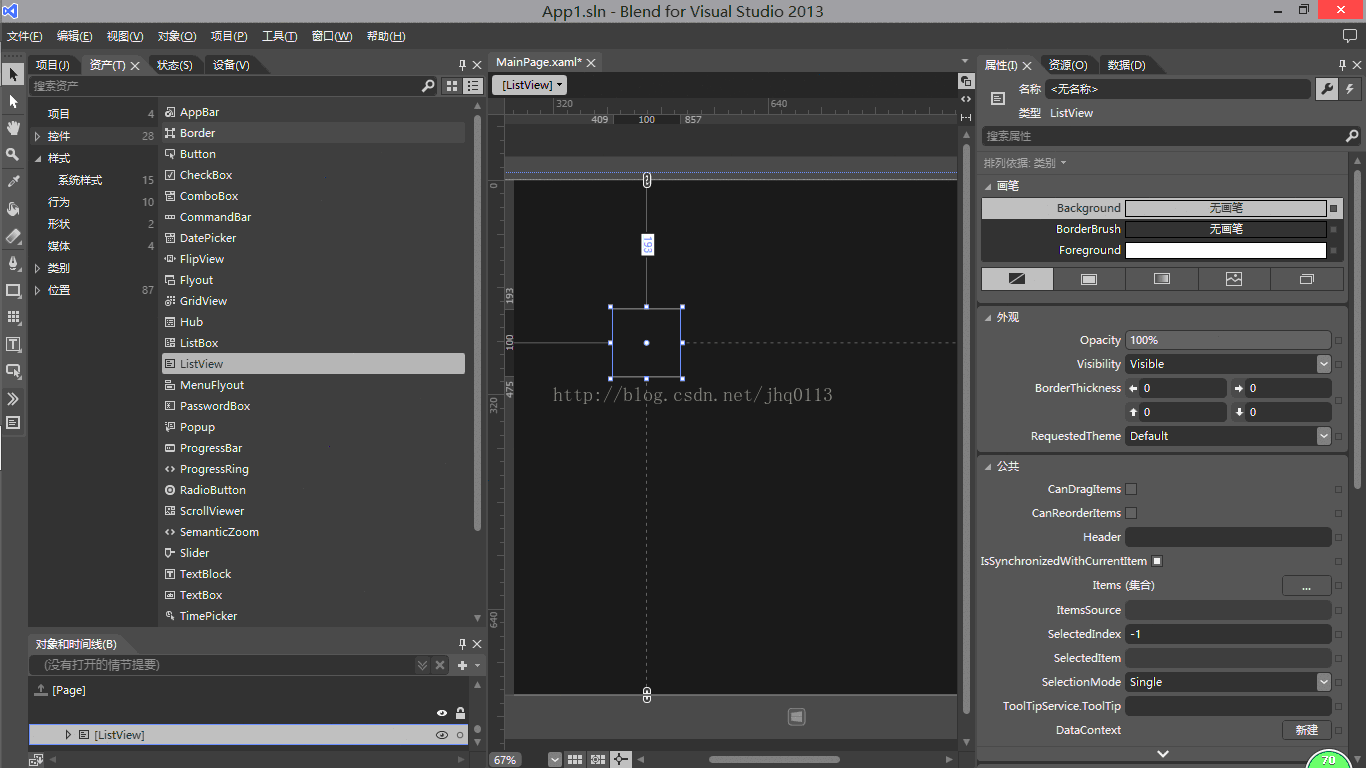Switch to the 状态(S) tab
The width and height of the screenshot is (1366, 768).
(174, 65)
